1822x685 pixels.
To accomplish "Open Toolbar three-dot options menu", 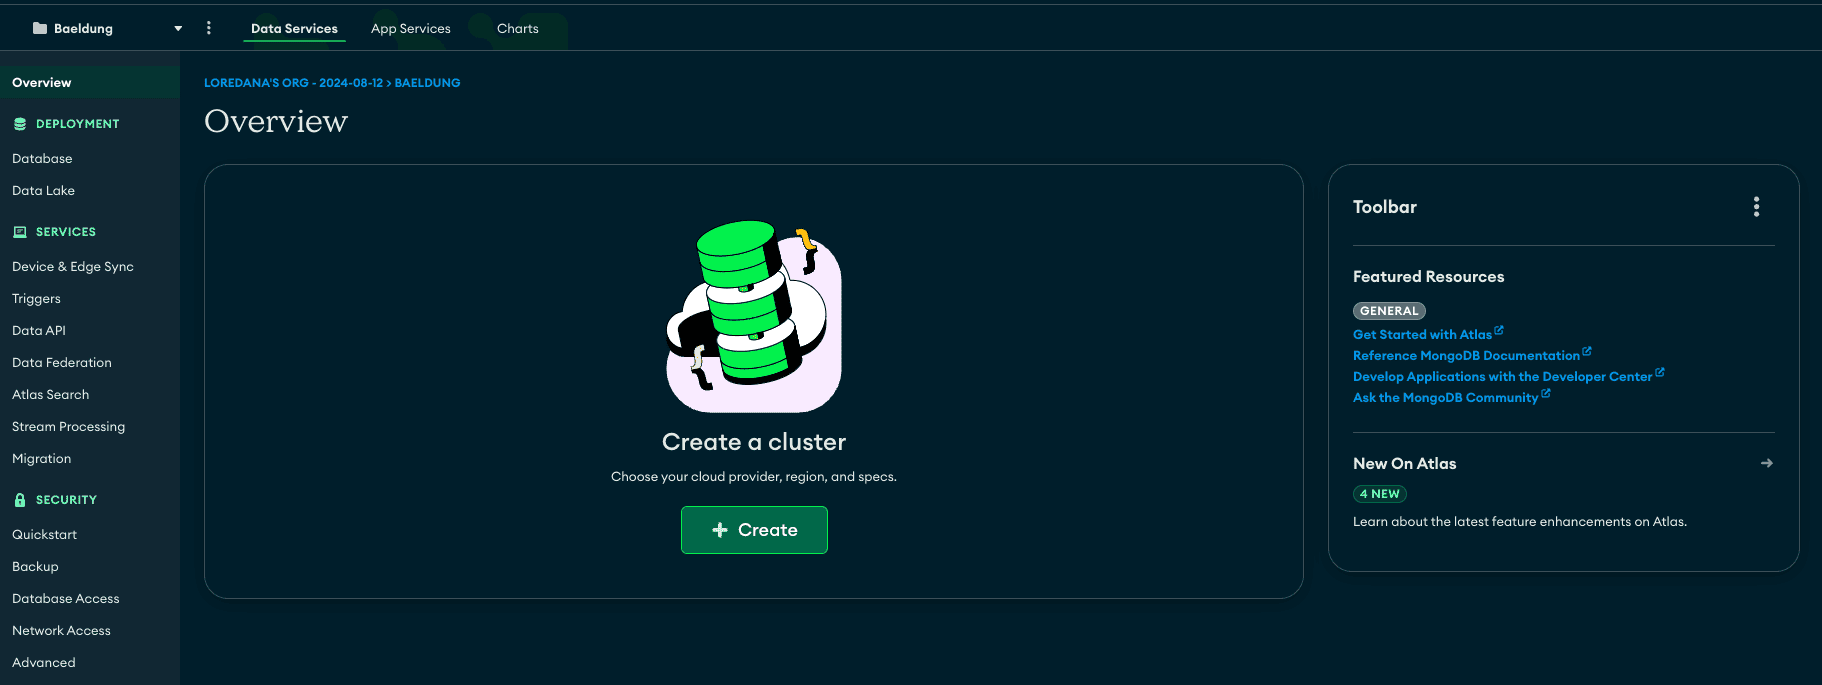I will [x=1756, y=207].
